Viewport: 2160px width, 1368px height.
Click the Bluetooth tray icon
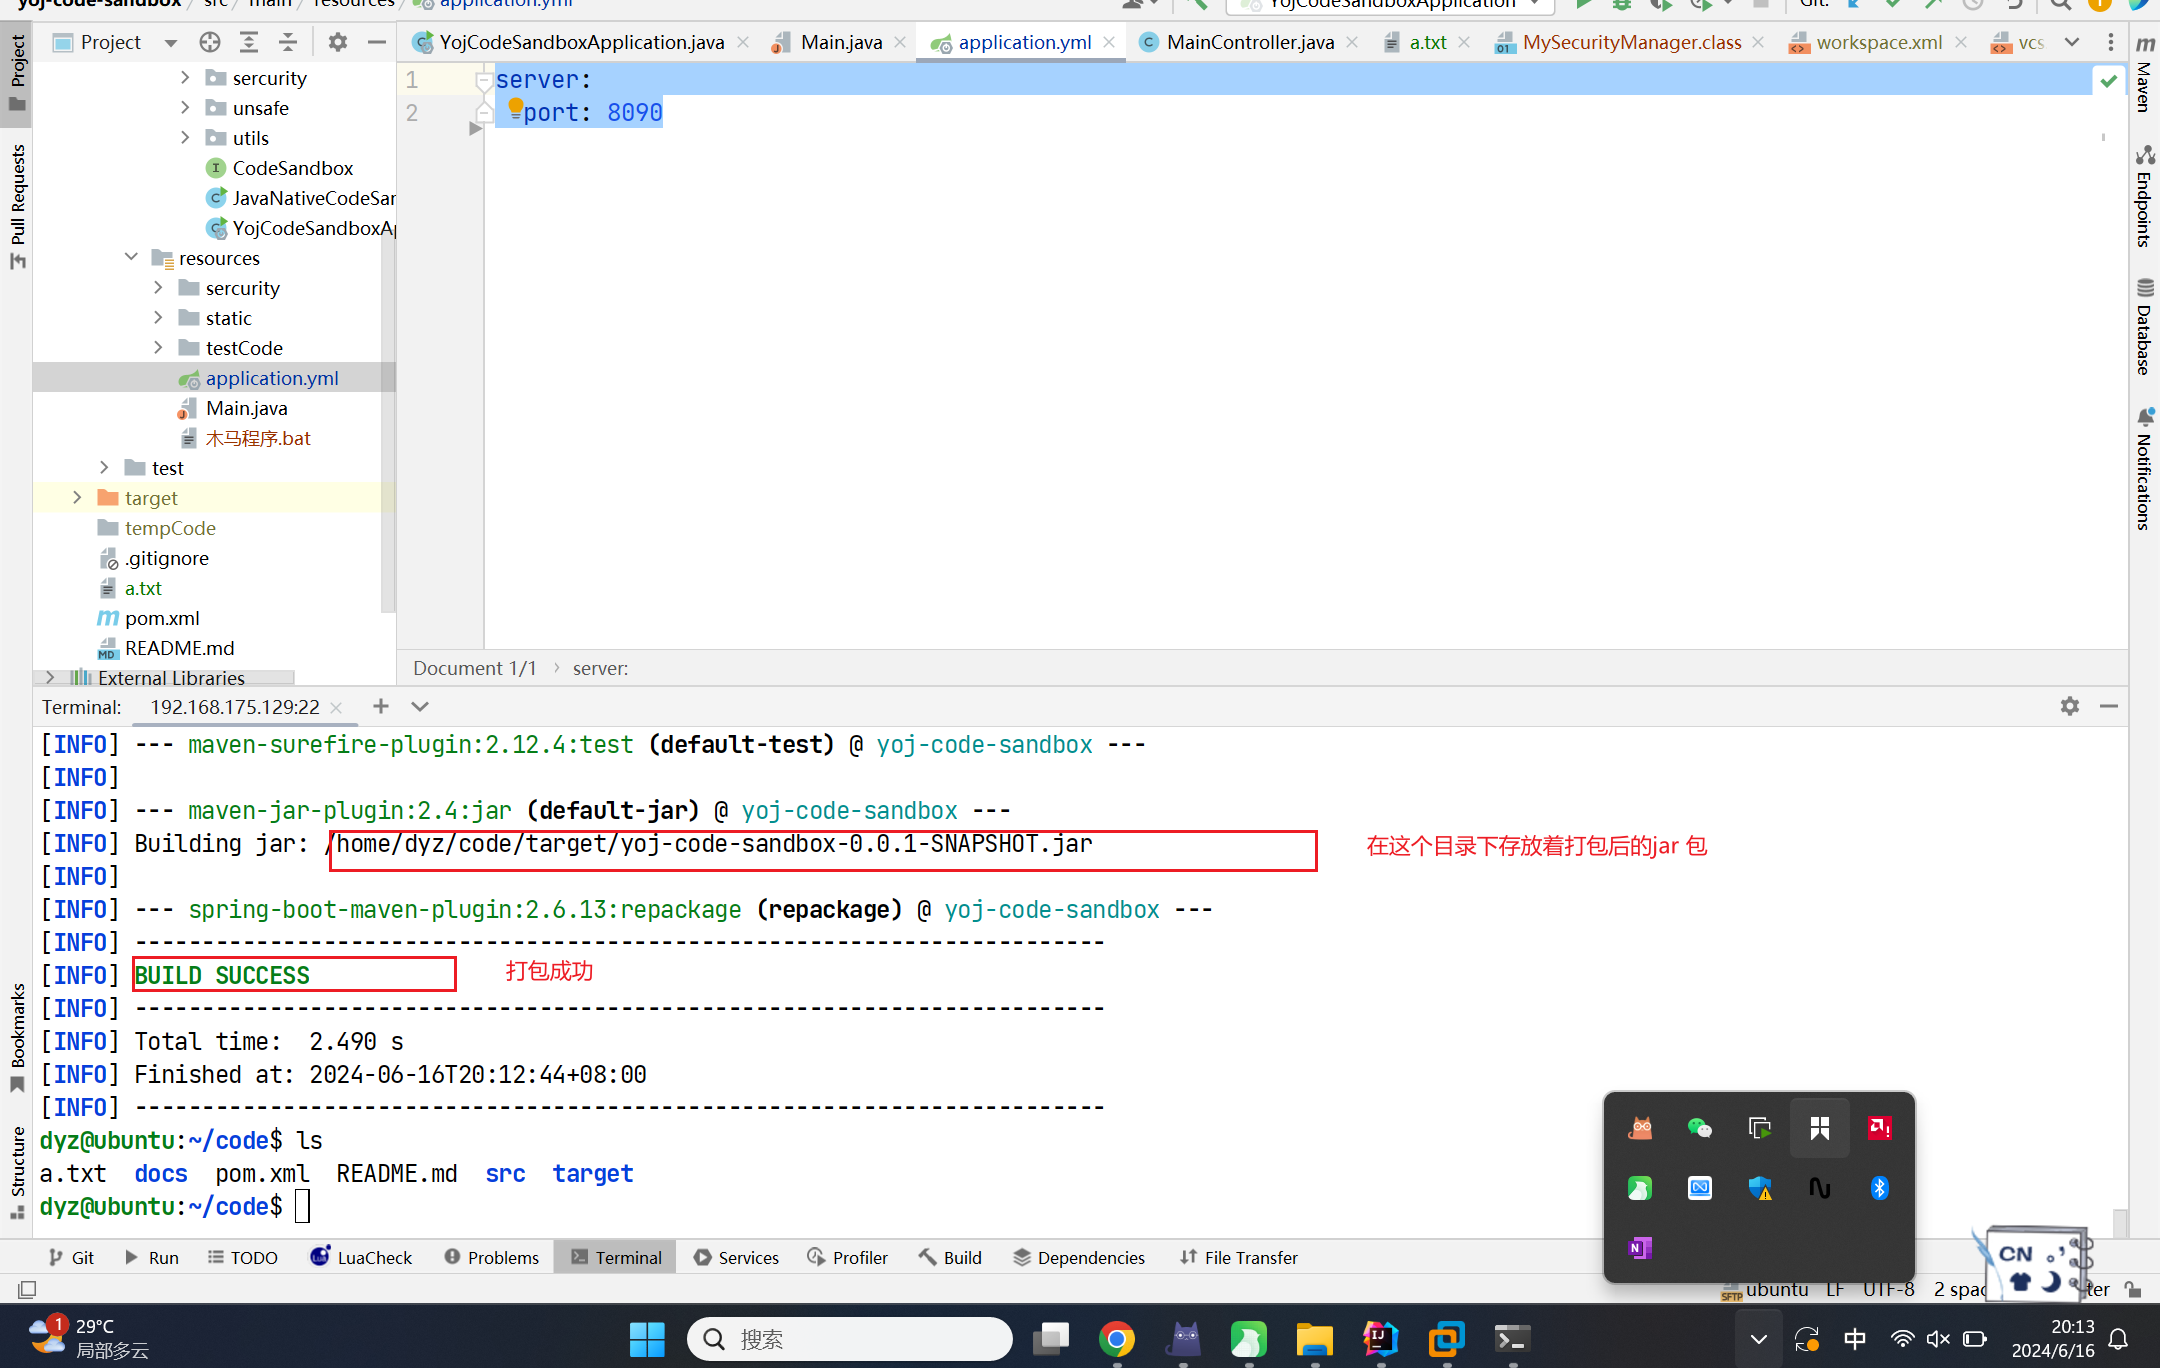[x=1879, y=1188]
